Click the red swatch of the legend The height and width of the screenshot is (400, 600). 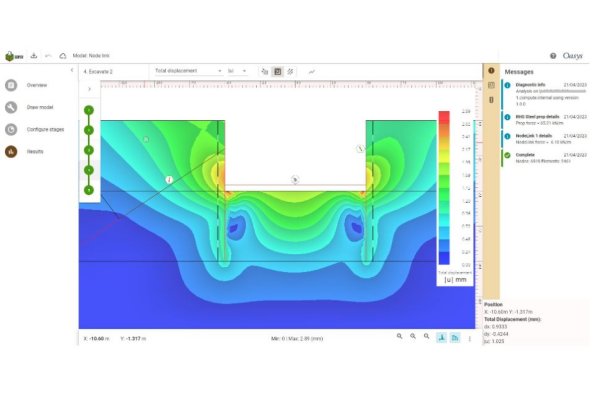444,116
